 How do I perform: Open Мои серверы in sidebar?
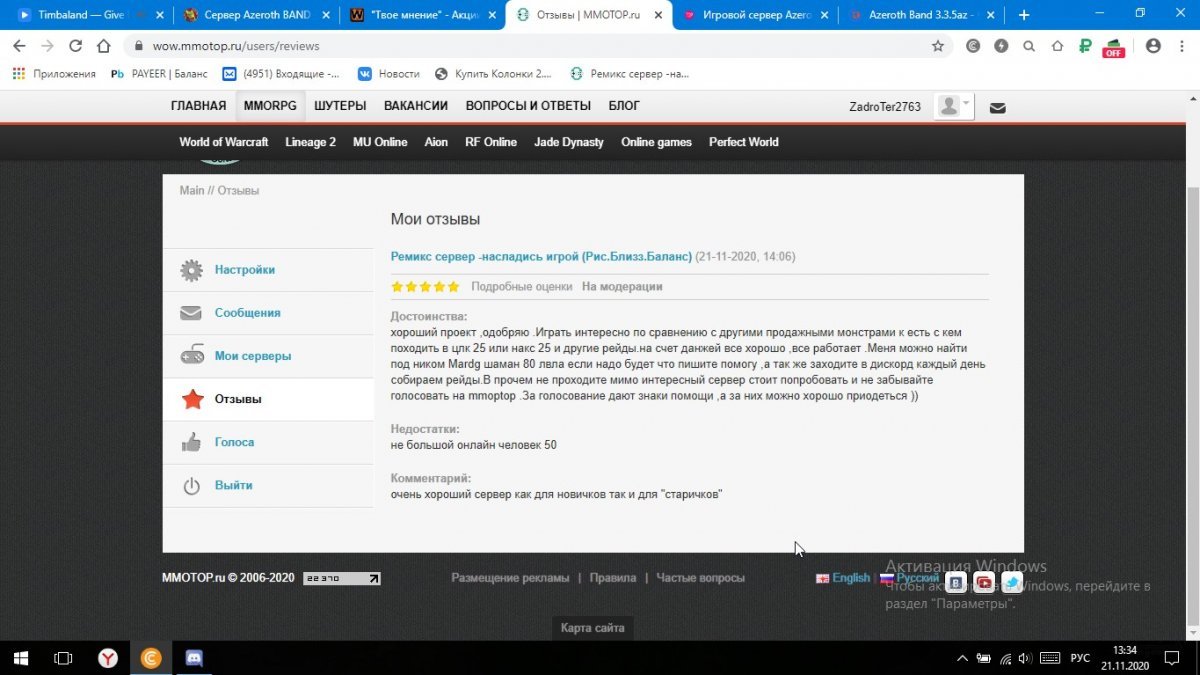[x=252, y=356]
